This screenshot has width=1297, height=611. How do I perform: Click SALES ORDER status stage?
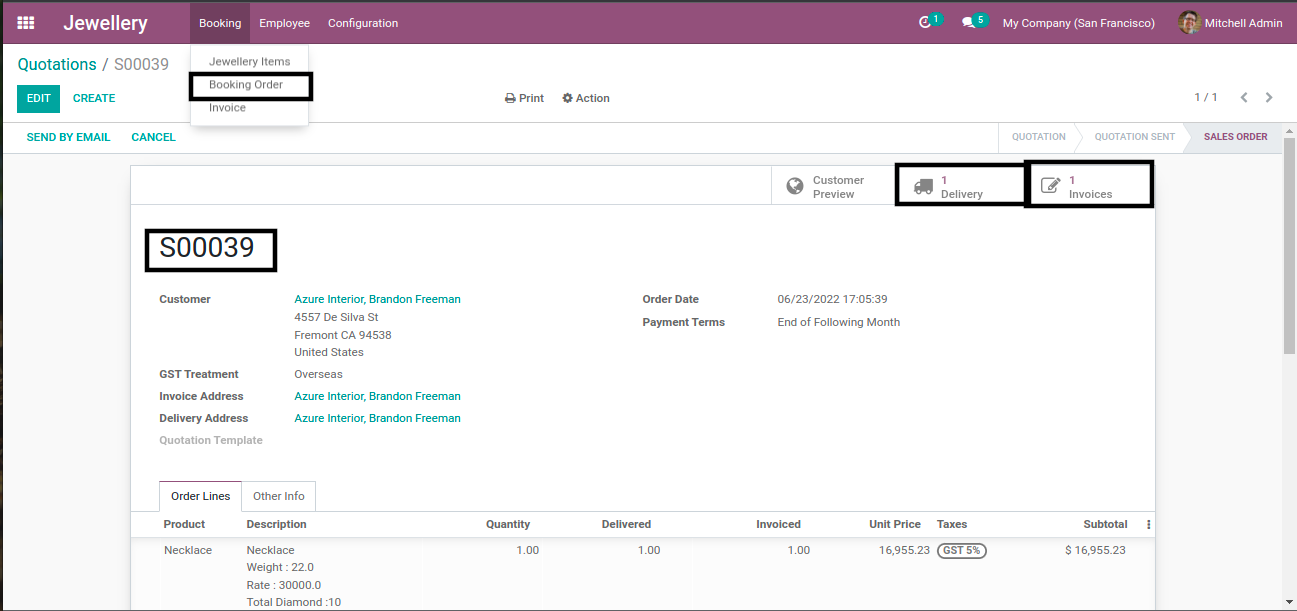pyautogui.click(x=1235, y=137)
